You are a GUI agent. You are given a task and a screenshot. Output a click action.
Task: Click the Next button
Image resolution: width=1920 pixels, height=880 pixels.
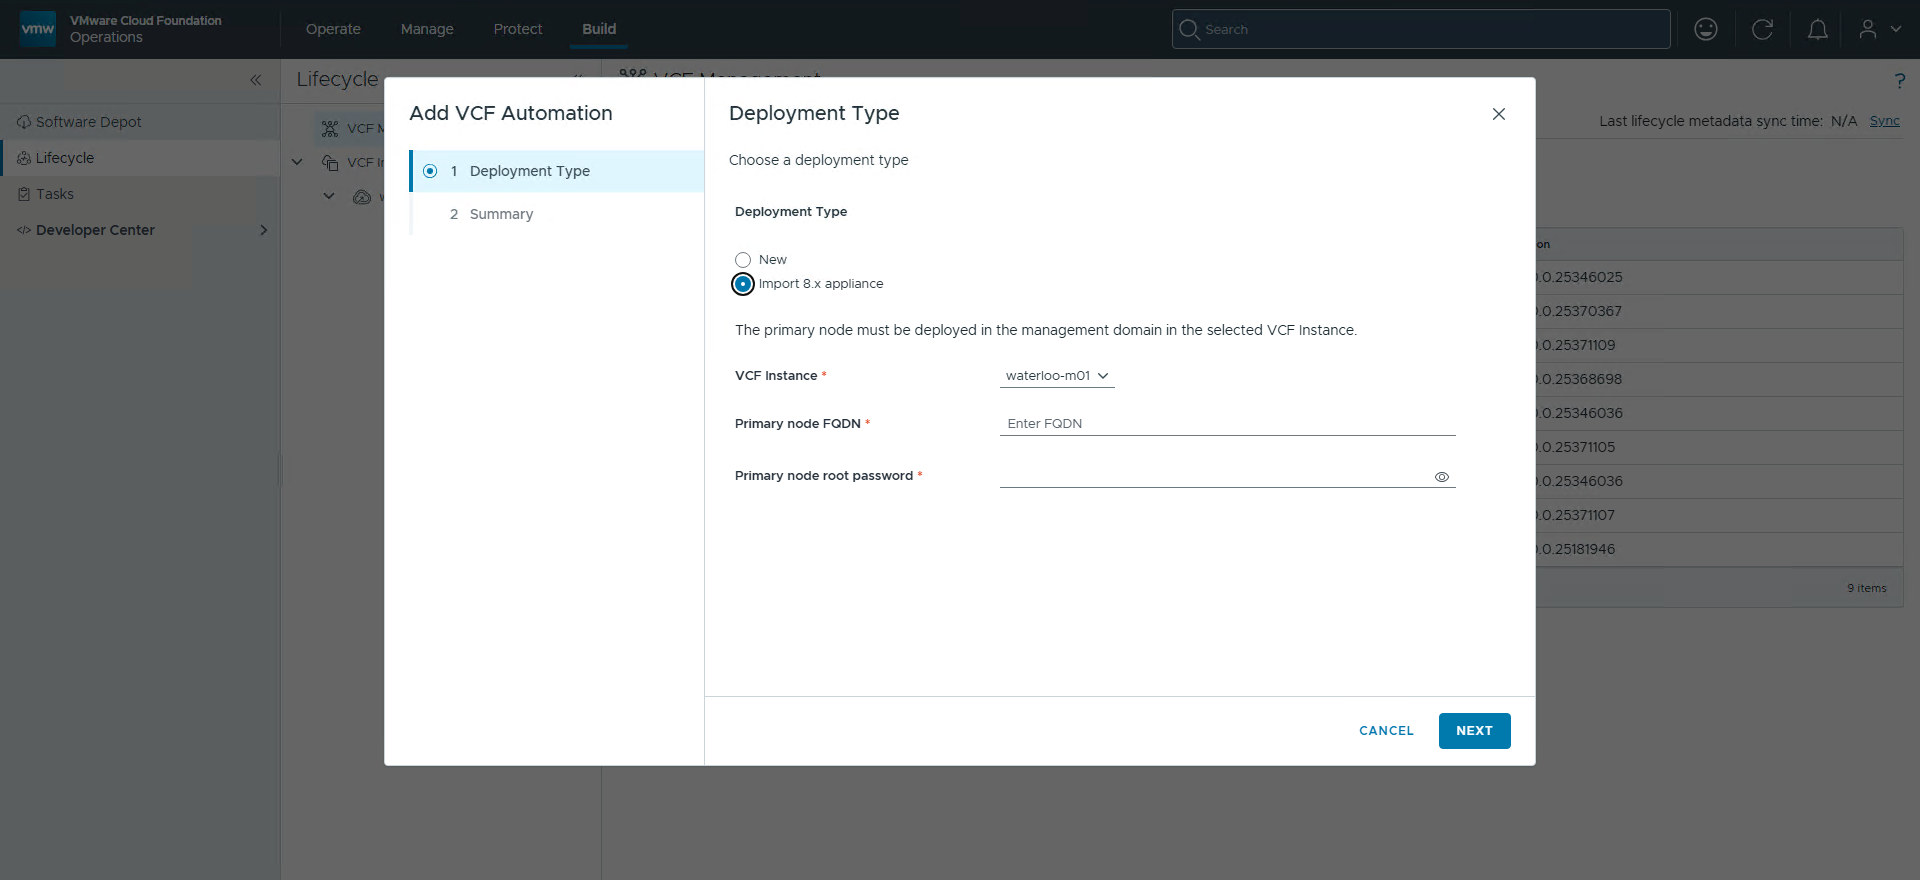tap(1474, 731)
